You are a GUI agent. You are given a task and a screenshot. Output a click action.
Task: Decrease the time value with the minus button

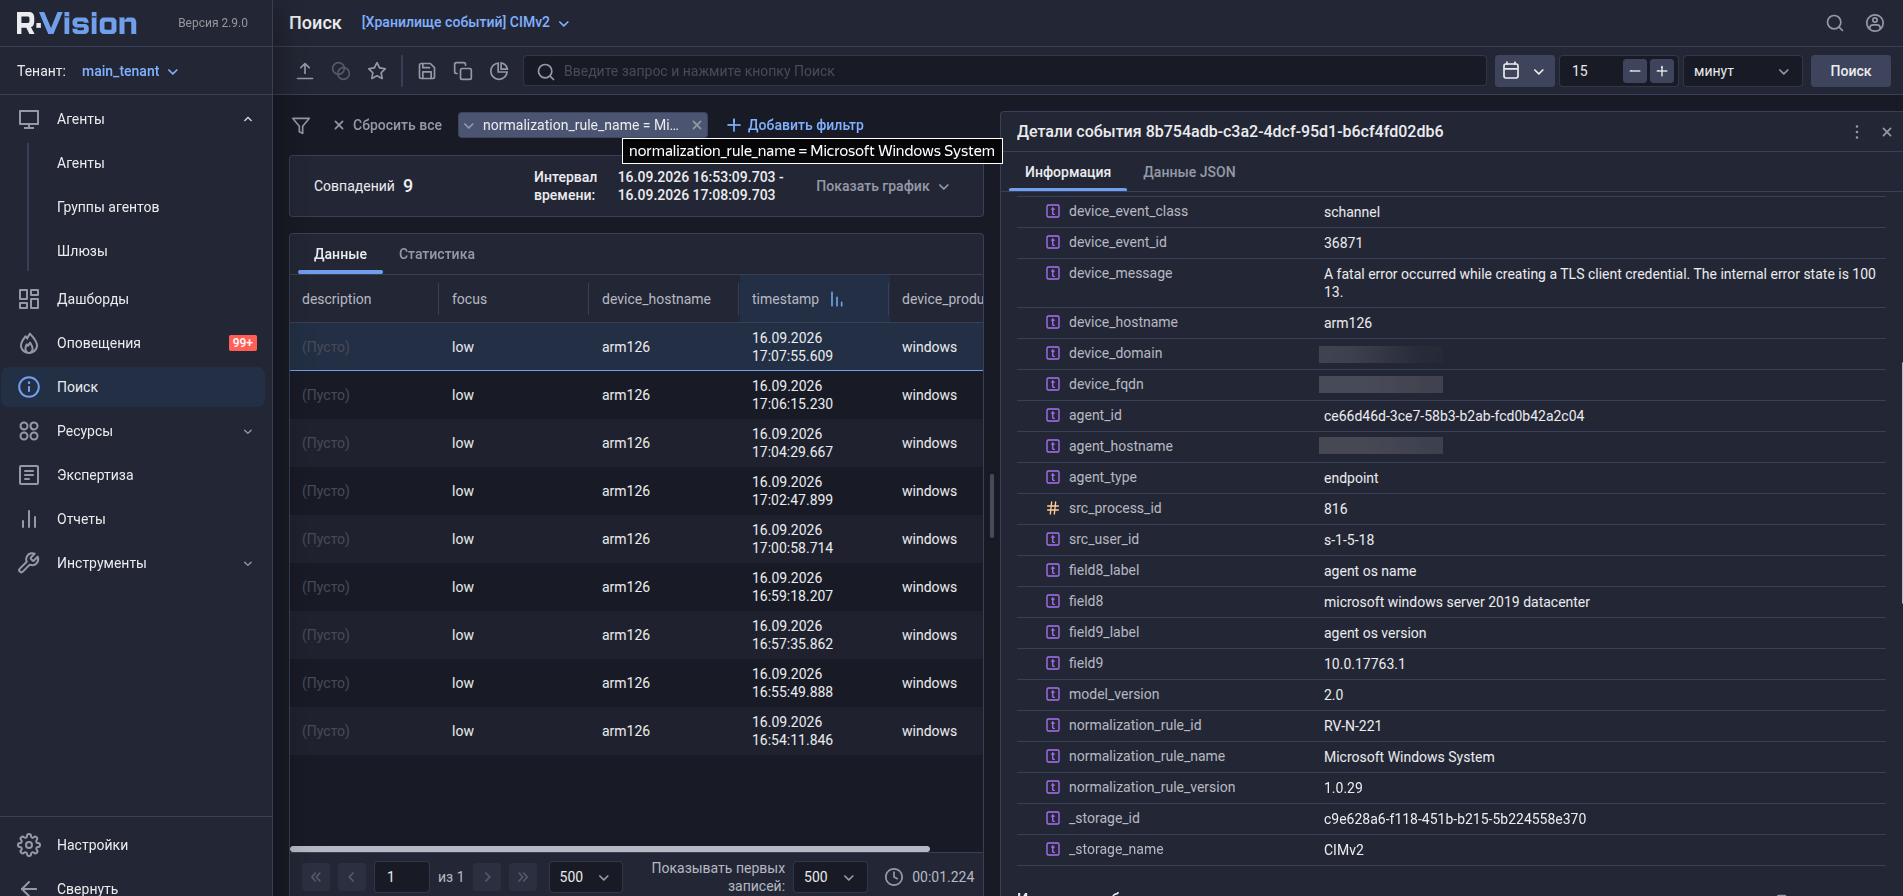coord(1635,71)
